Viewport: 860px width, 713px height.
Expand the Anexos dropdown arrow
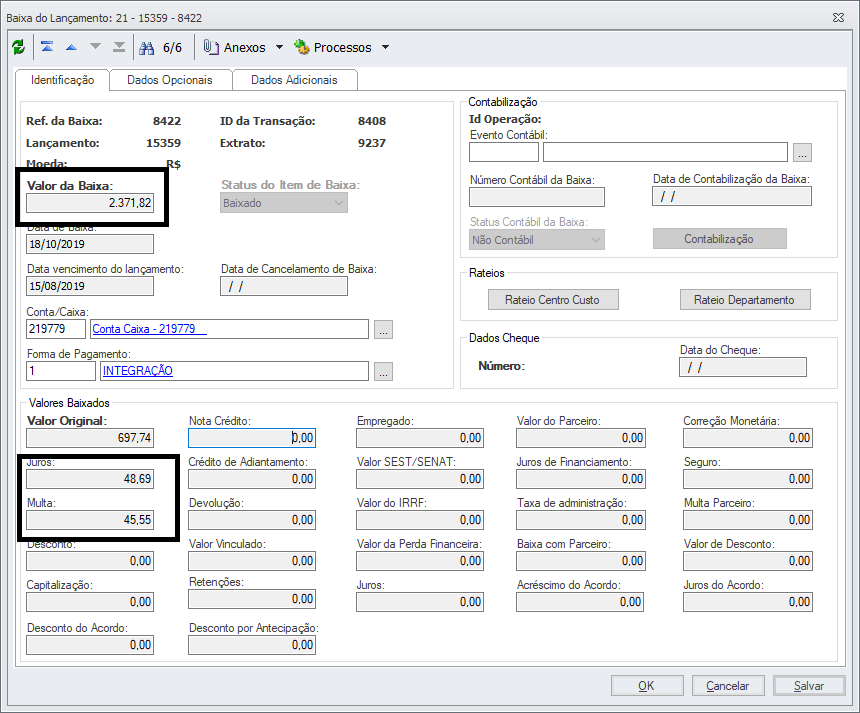pos(279,47)
